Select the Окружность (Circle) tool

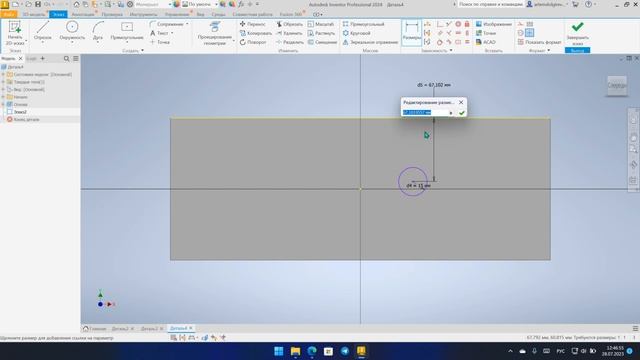72,31
